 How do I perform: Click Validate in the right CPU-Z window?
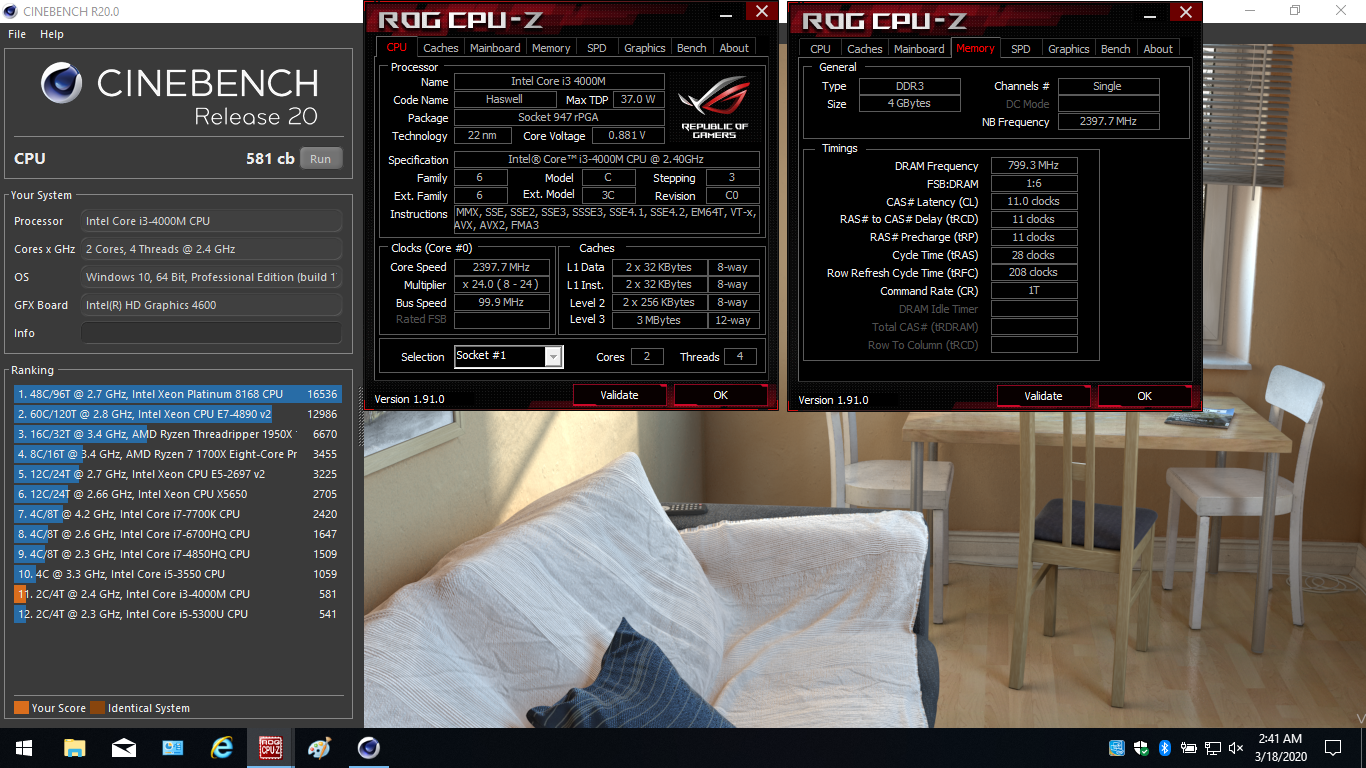coord(1043,396)
